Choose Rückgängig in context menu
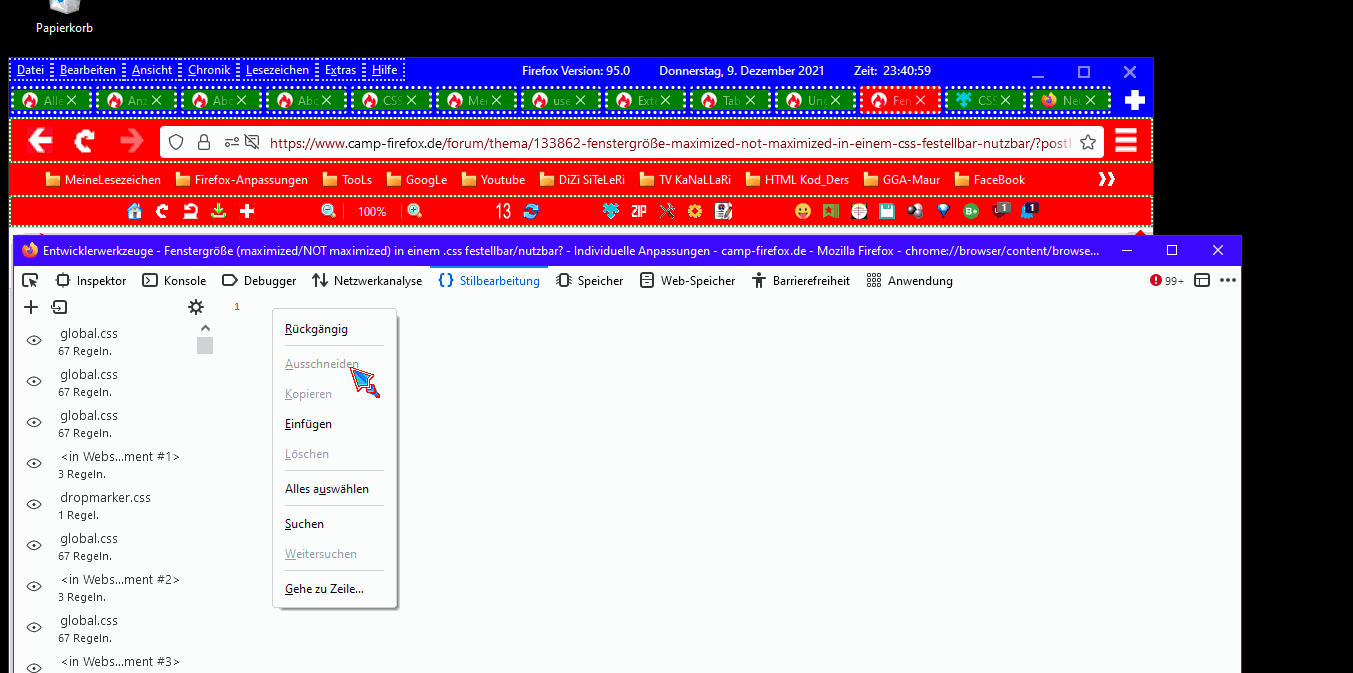This screenshot has width=1353, height=673. 335,329
